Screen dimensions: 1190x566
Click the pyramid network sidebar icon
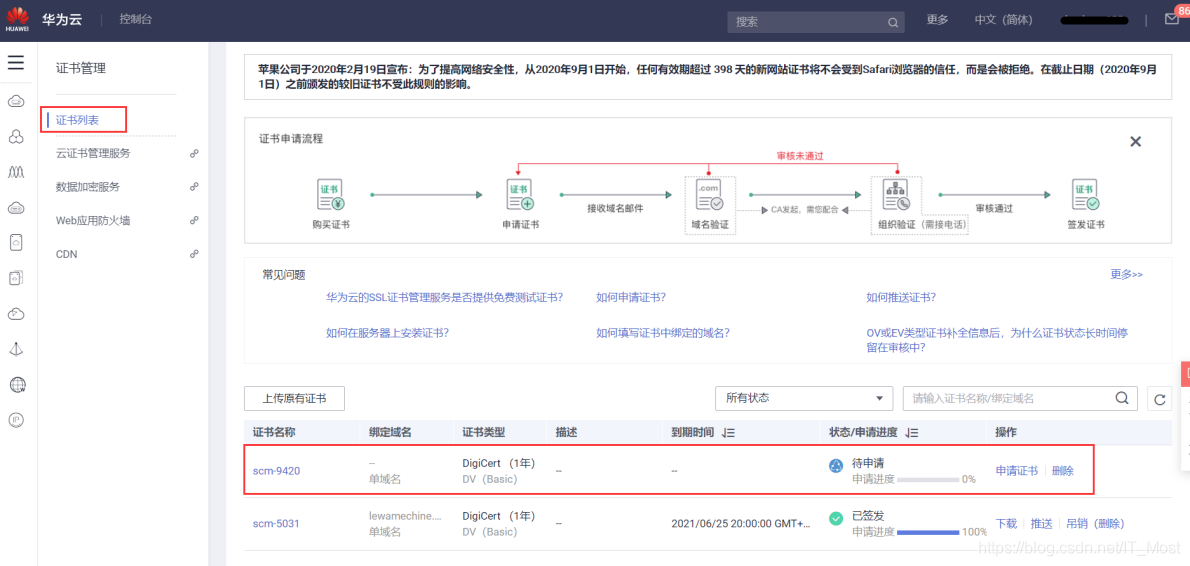coord(16,349)
